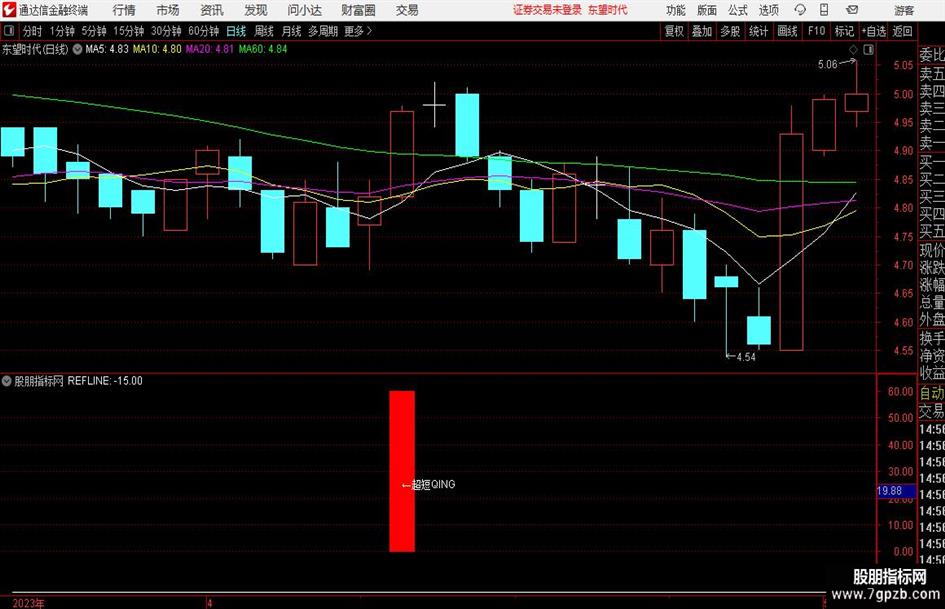Add stock via +自选 button
This screenshot has height=609, width=945.
[874, 31]
